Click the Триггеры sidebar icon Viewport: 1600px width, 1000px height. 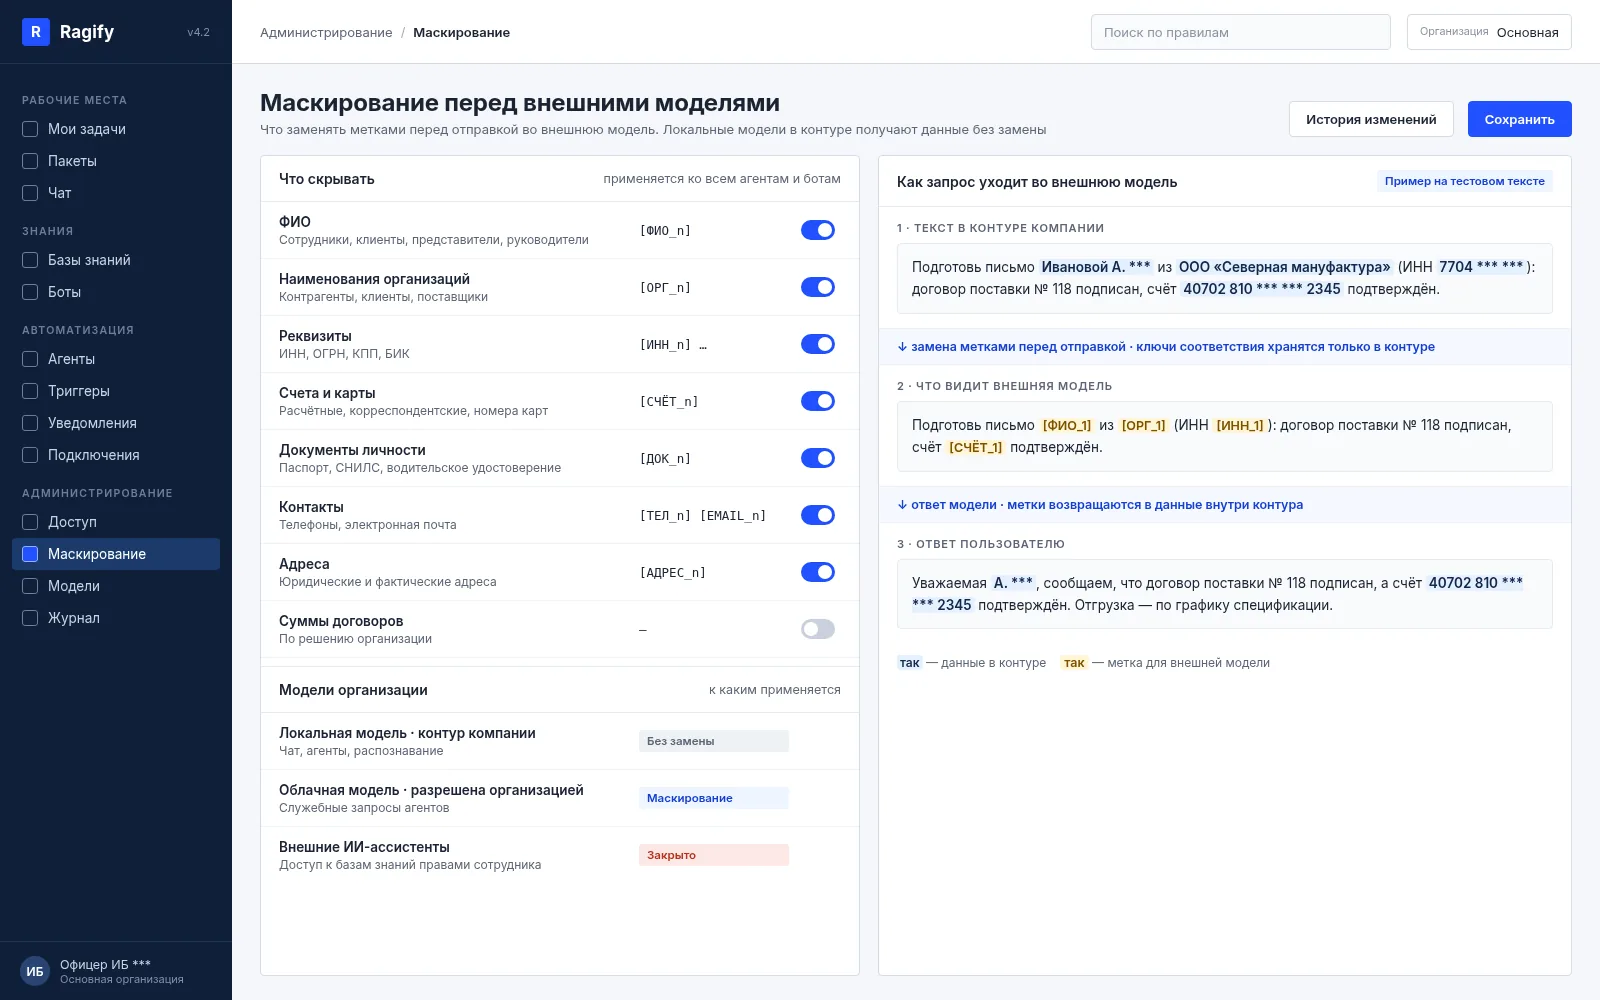tap(30, 391)
